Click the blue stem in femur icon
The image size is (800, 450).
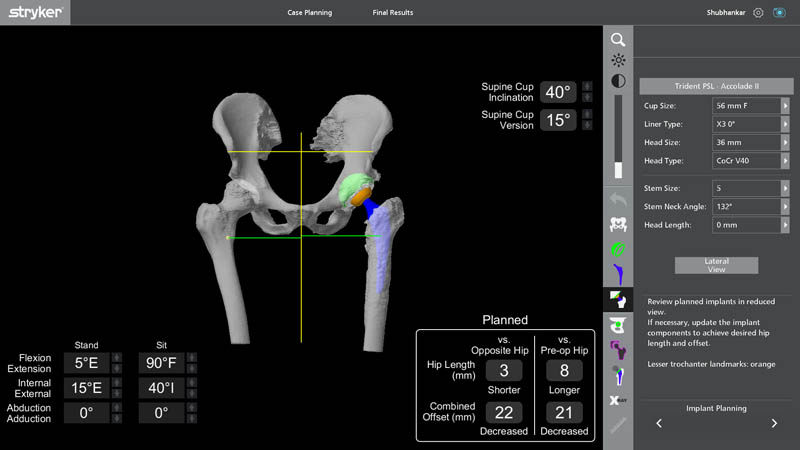(x=618, y=376)
